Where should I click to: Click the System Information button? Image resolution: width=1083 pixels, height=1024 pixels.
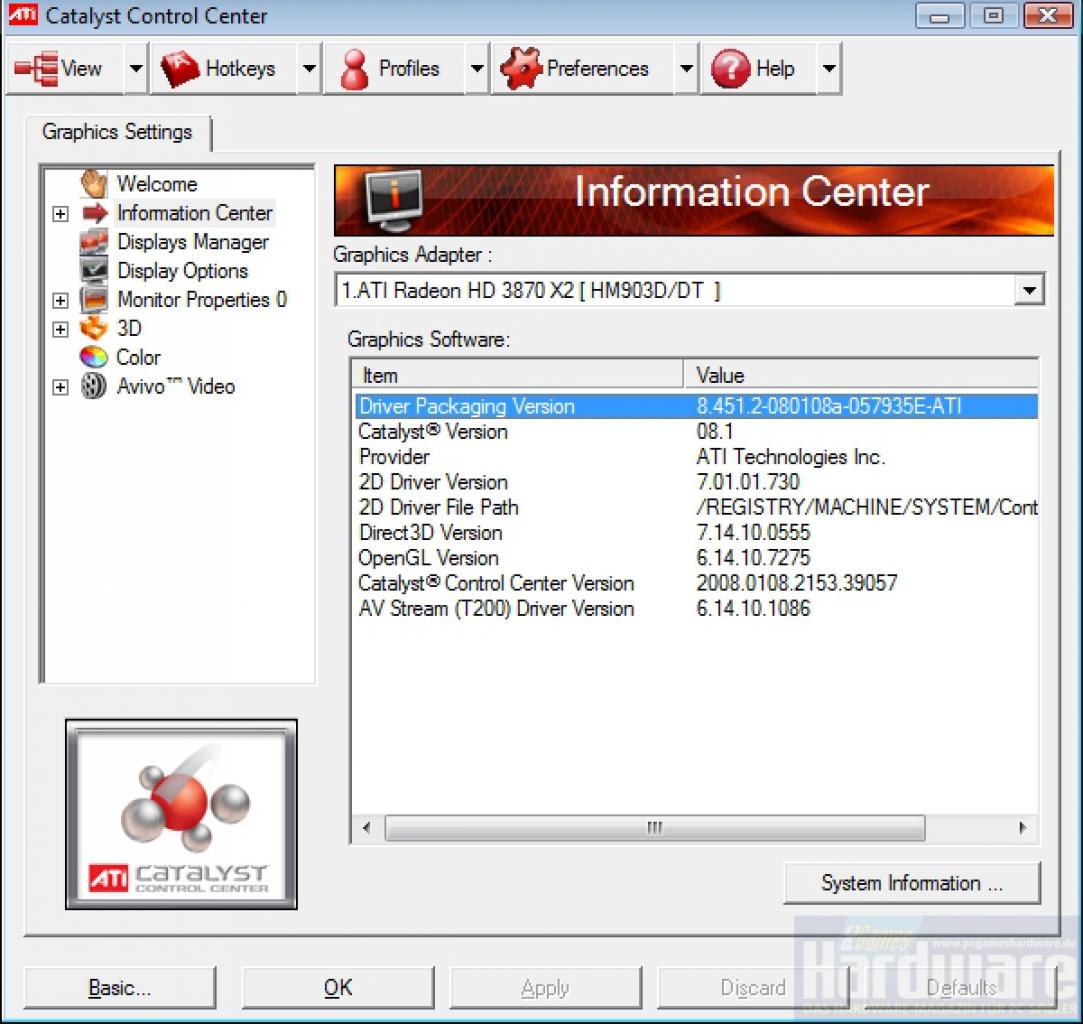click(912, 882)
